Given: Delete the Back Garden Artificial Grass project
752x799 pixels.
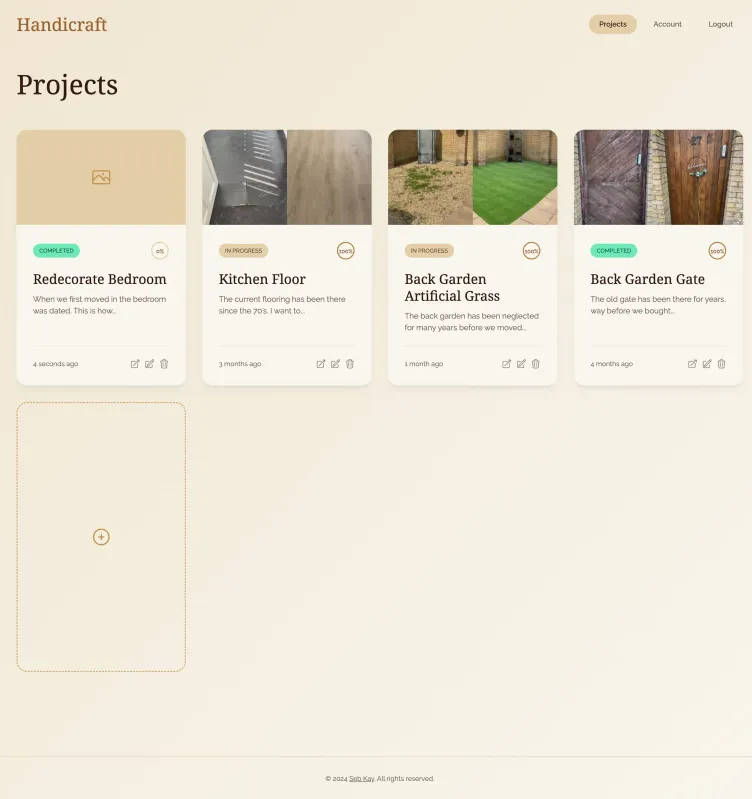Looking at the screenshot, I should coord(535,364).
